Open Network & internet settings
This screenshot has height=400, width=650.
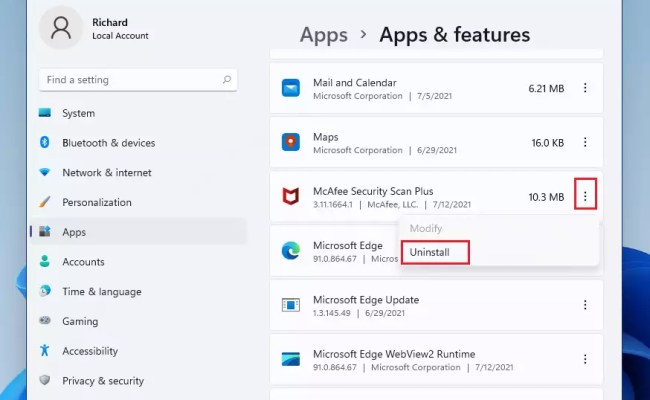click(139, 172)
